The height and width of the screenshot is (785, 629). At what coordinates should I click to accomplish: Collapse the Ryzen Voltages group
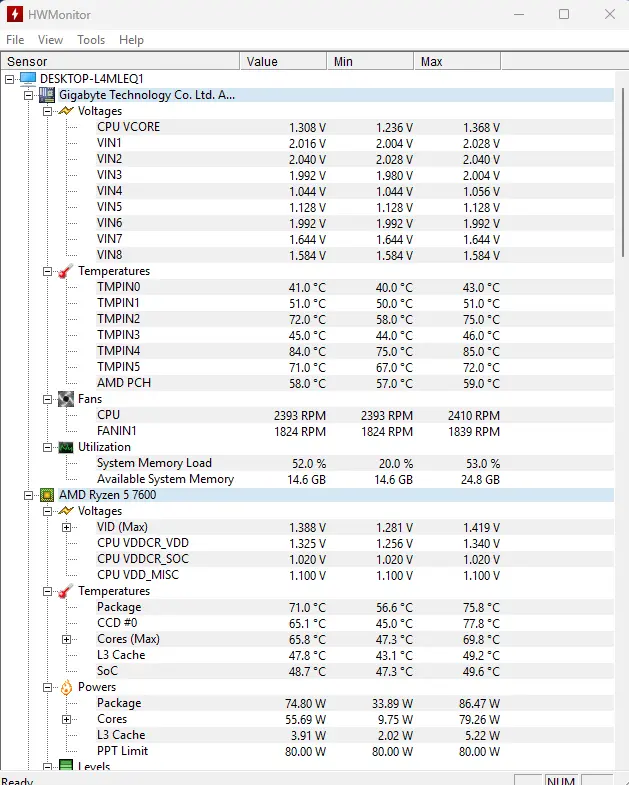tap(48, 511)
